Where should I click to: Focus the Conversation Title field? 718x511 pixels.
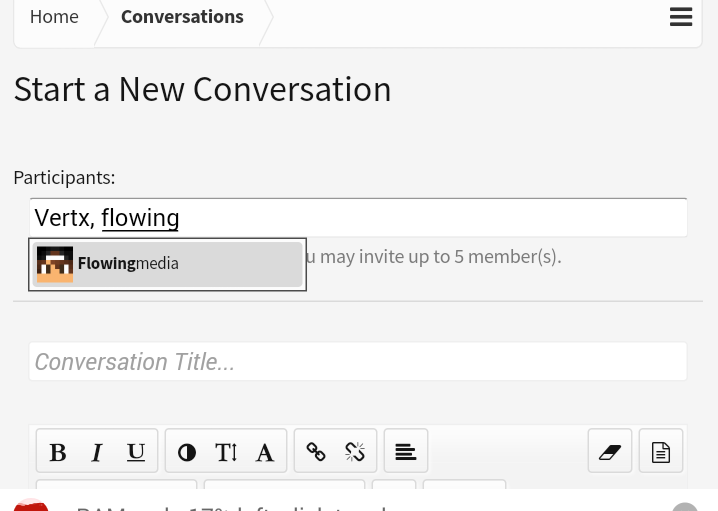[x=358, y=361]
